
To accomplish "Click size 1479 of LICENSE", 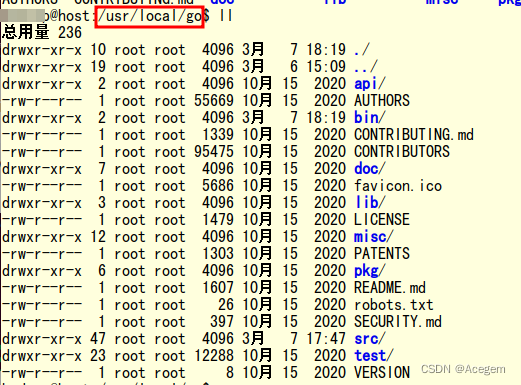I will click(218, 220).
